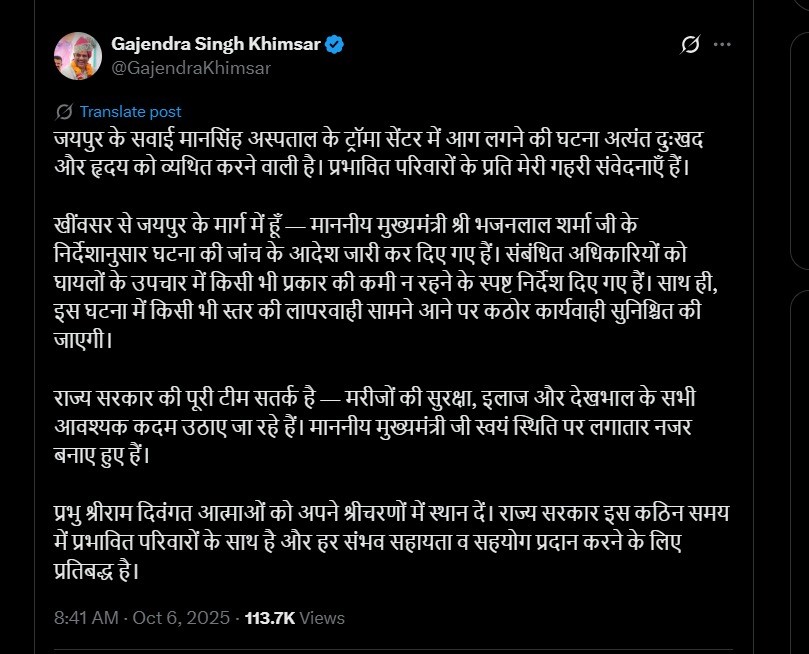Click the Gajendra Singh Khimsar display name

click(x=216, y=43)
